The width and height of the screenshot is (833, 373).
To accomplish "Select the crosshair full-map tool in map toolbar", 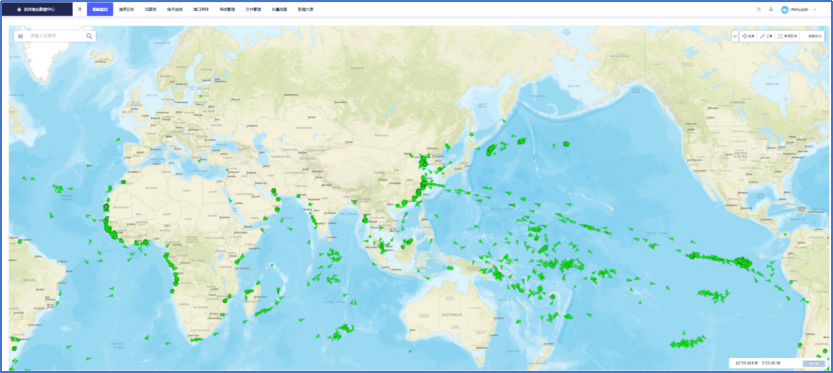I will pyautogui.click(x=748, y=36).
